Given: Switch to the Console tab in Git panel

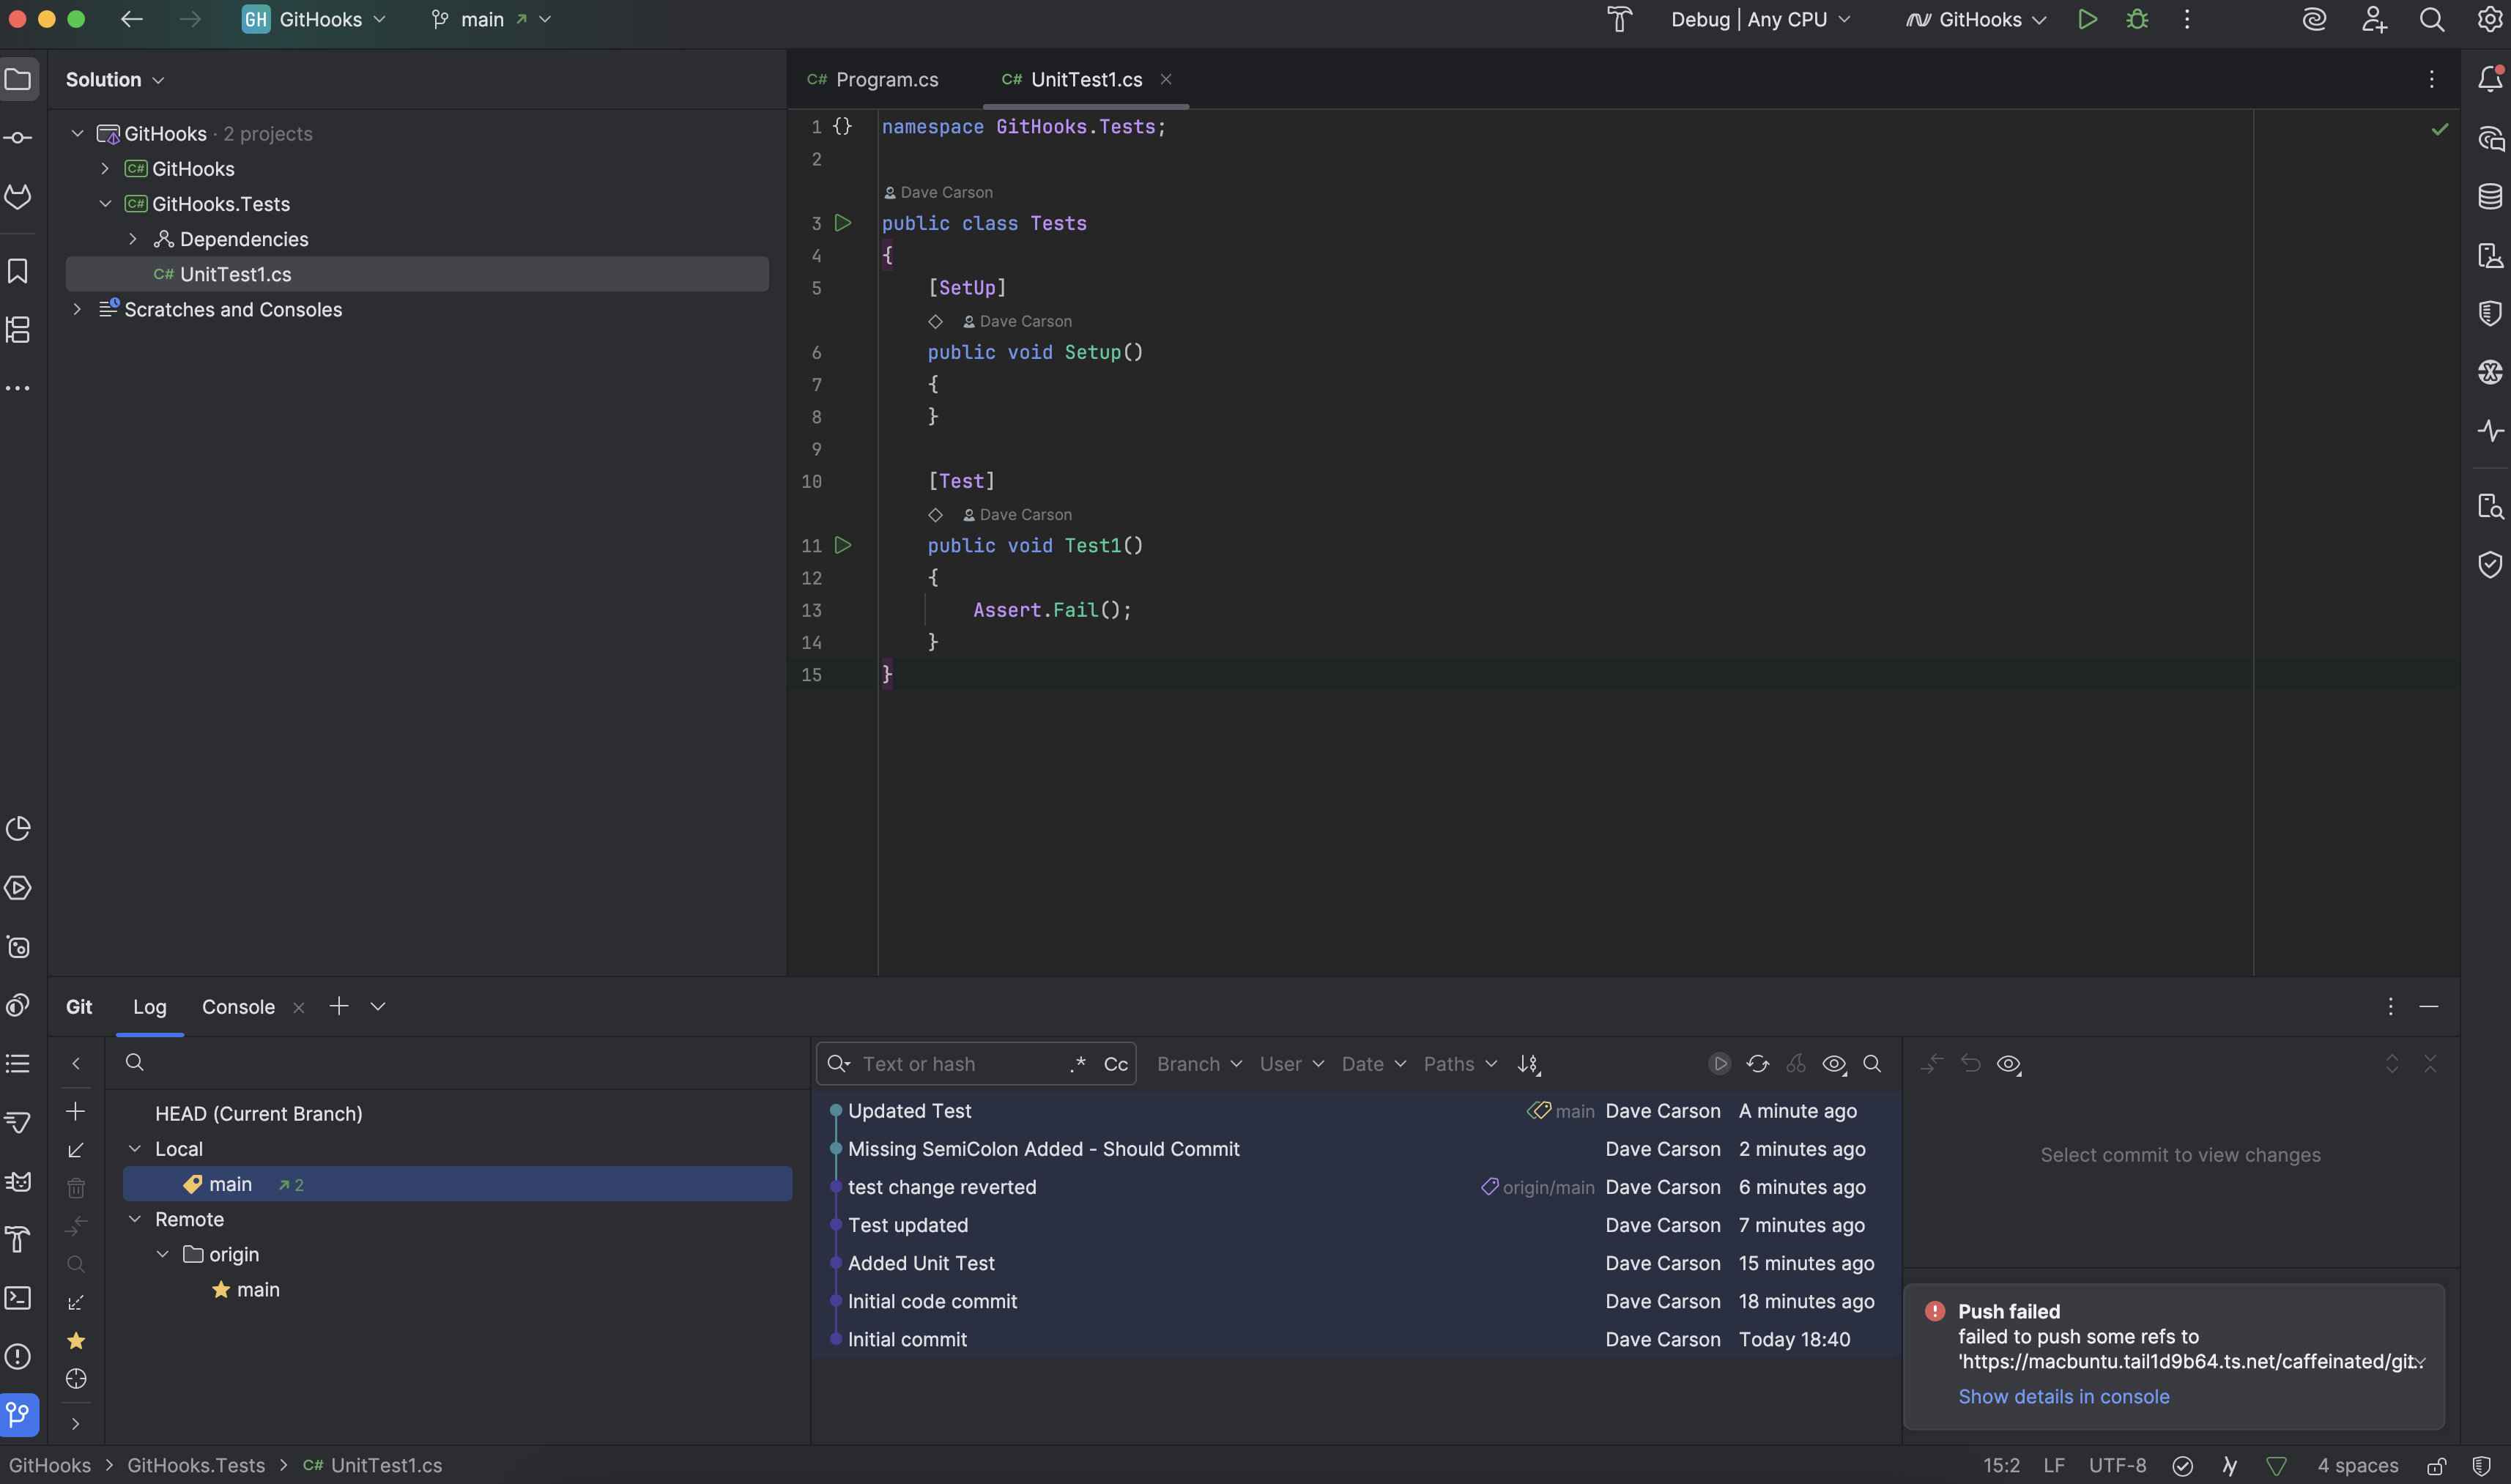Looking at the screenshot, I should 238,1007.
